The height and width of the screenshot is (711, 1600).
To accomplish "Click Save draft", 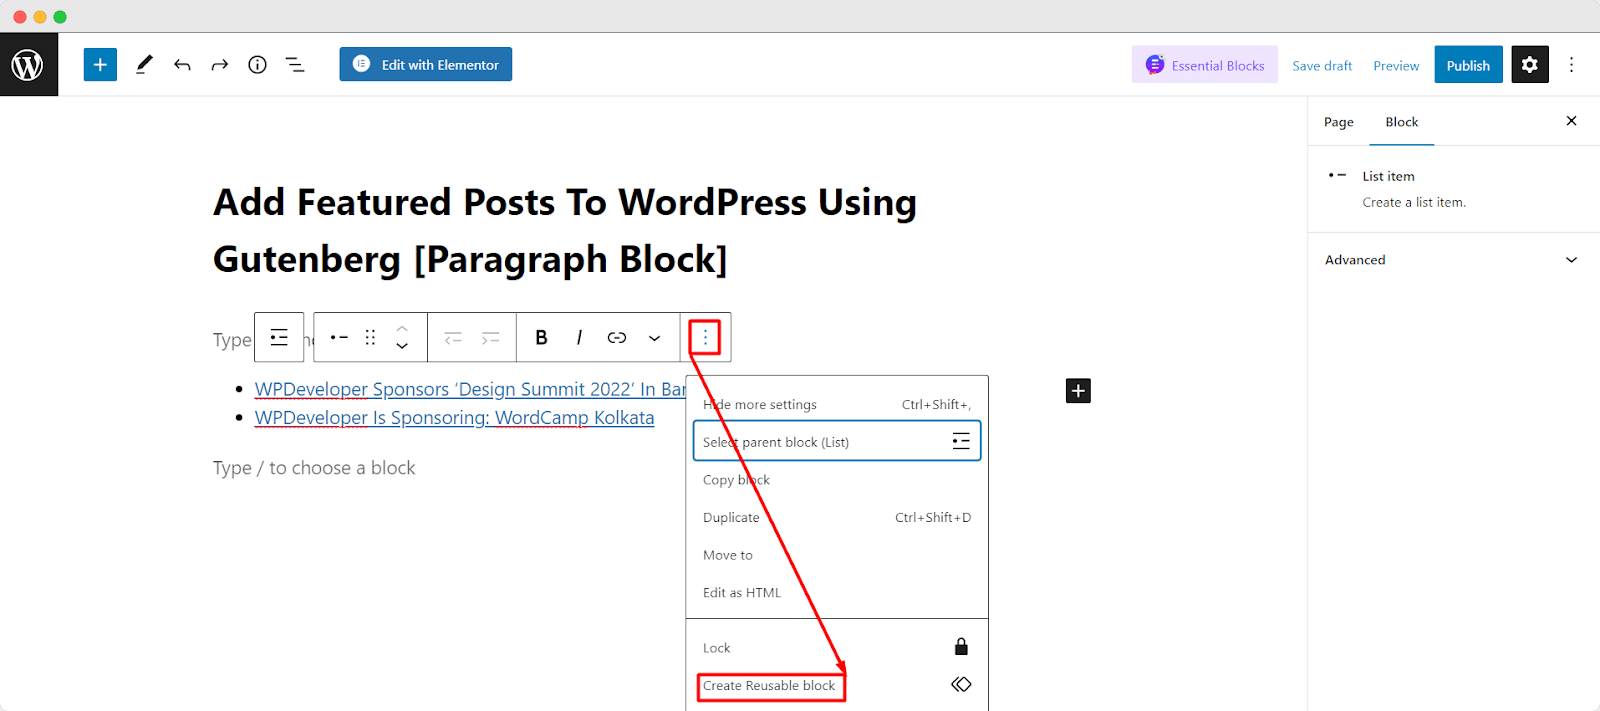I will pyautogui.click(x=1322, y=66).
